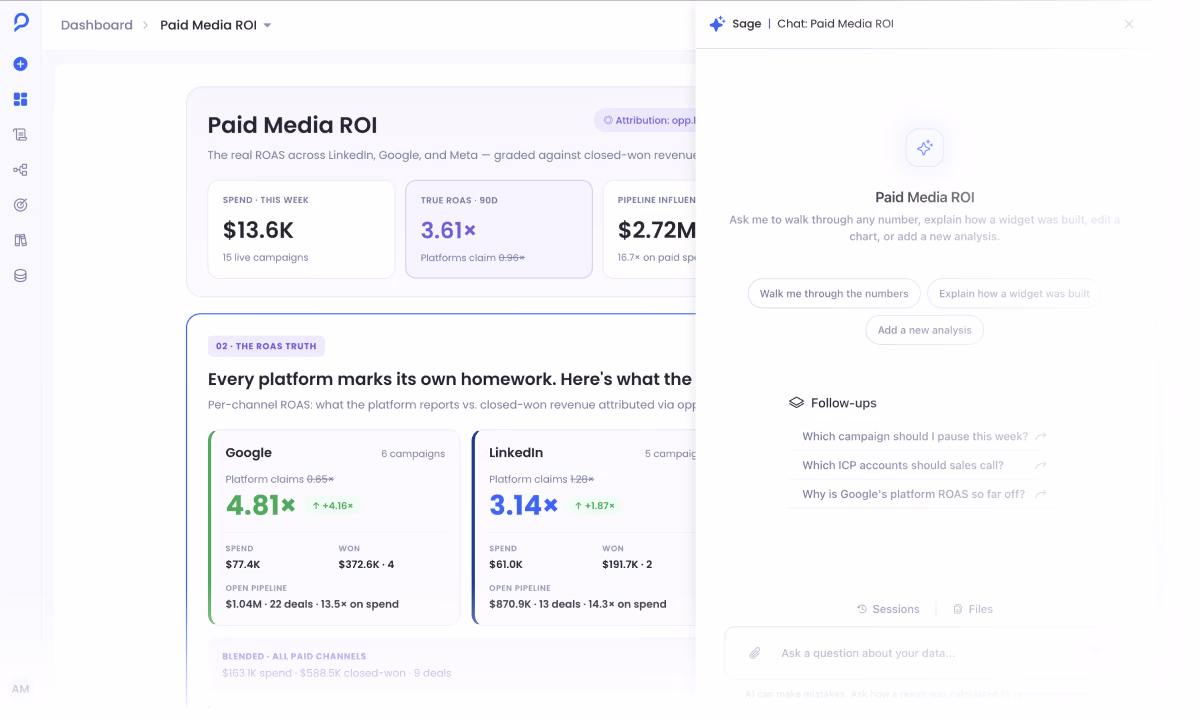
Task: Close the Sage chat panel
Action: click(1129, 24)
